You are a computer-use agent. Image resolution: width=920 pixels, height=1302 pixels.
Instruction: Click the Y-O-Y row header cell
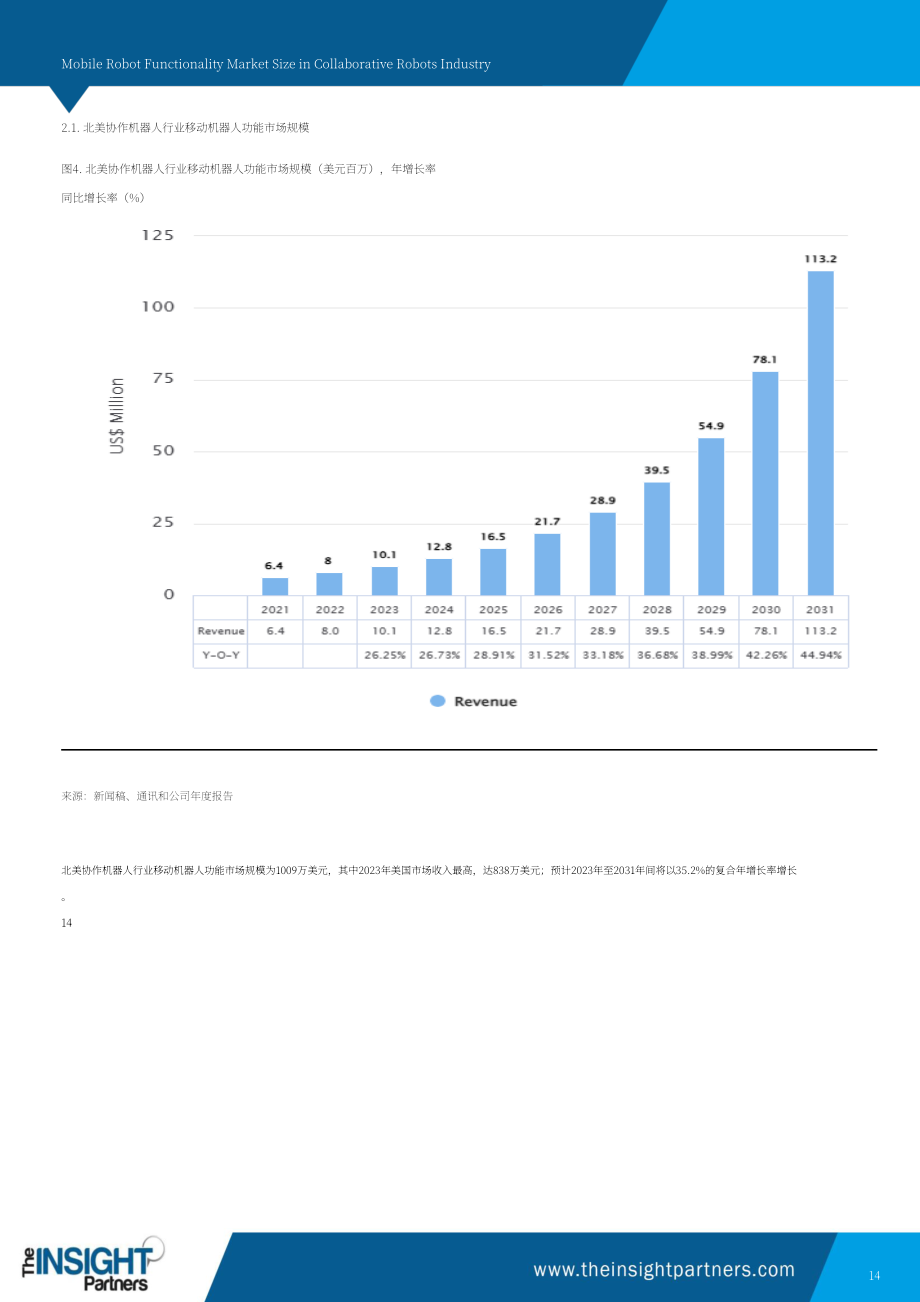click(220, 656)
